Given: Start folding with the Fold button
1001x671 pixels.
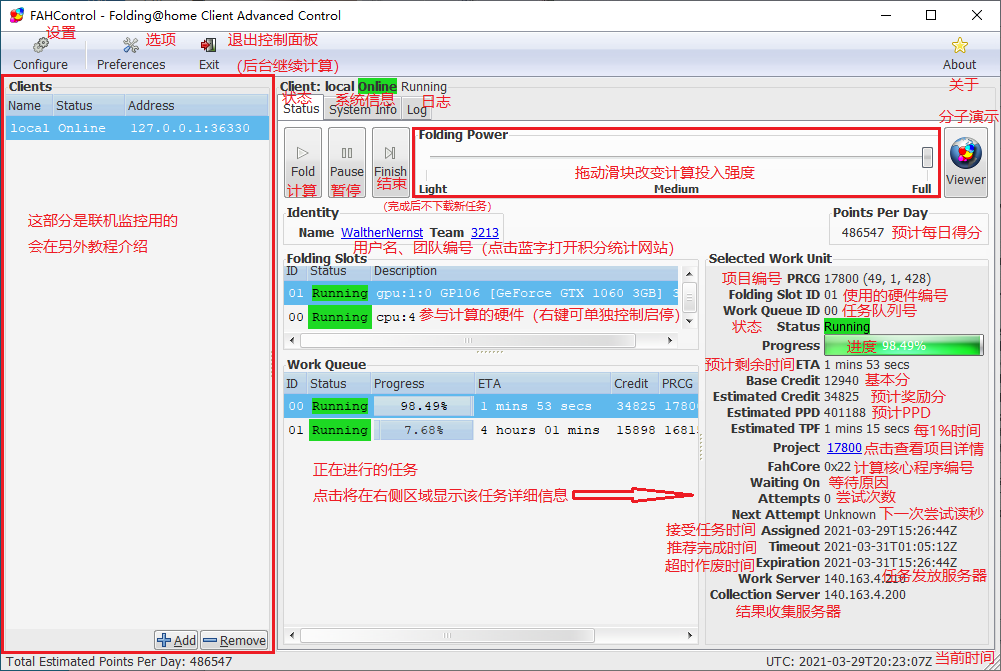Looking at the screenshot, I should 303,162.
